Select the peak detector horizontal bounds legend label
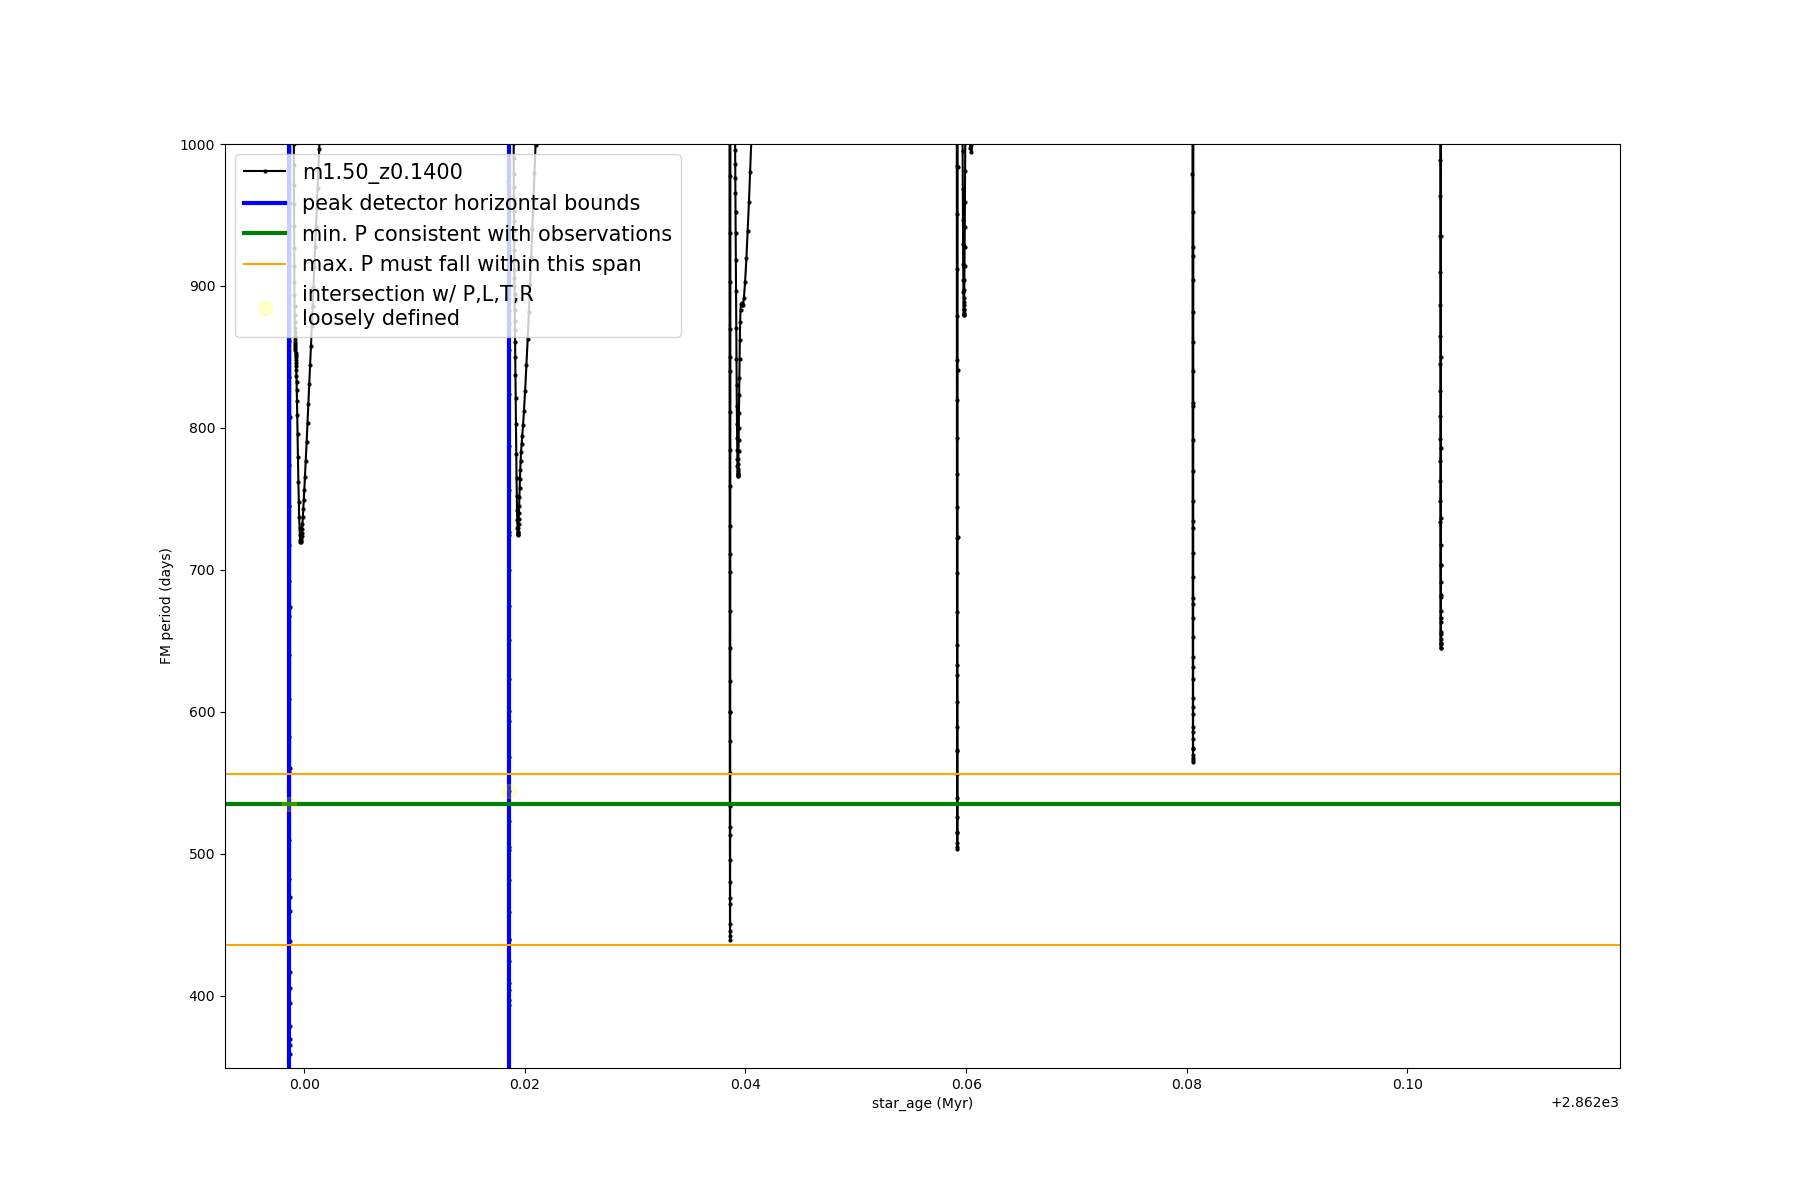Image resolution: width=1800 pixels, height=1200 pixels. point(470,203)
